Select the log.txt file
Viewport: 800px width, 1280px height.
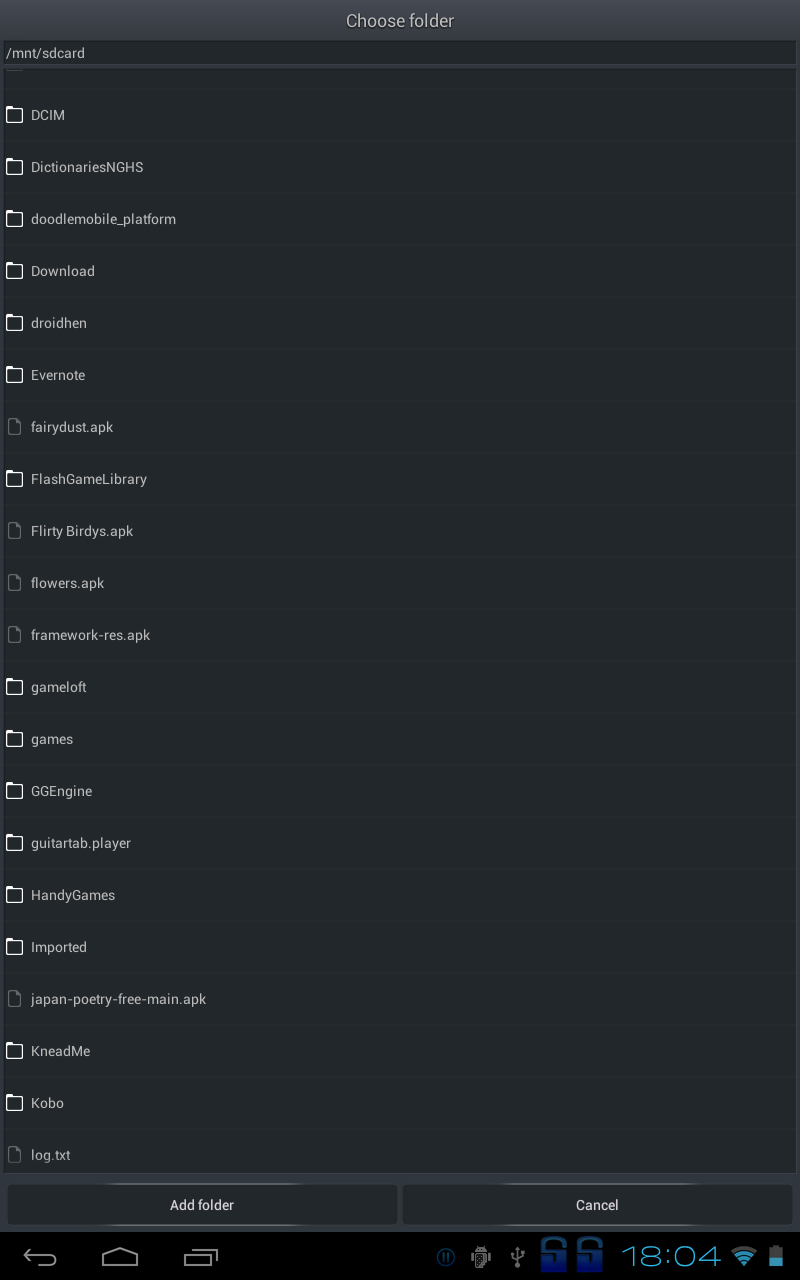pyautogui.click(x=51, y=1155)
